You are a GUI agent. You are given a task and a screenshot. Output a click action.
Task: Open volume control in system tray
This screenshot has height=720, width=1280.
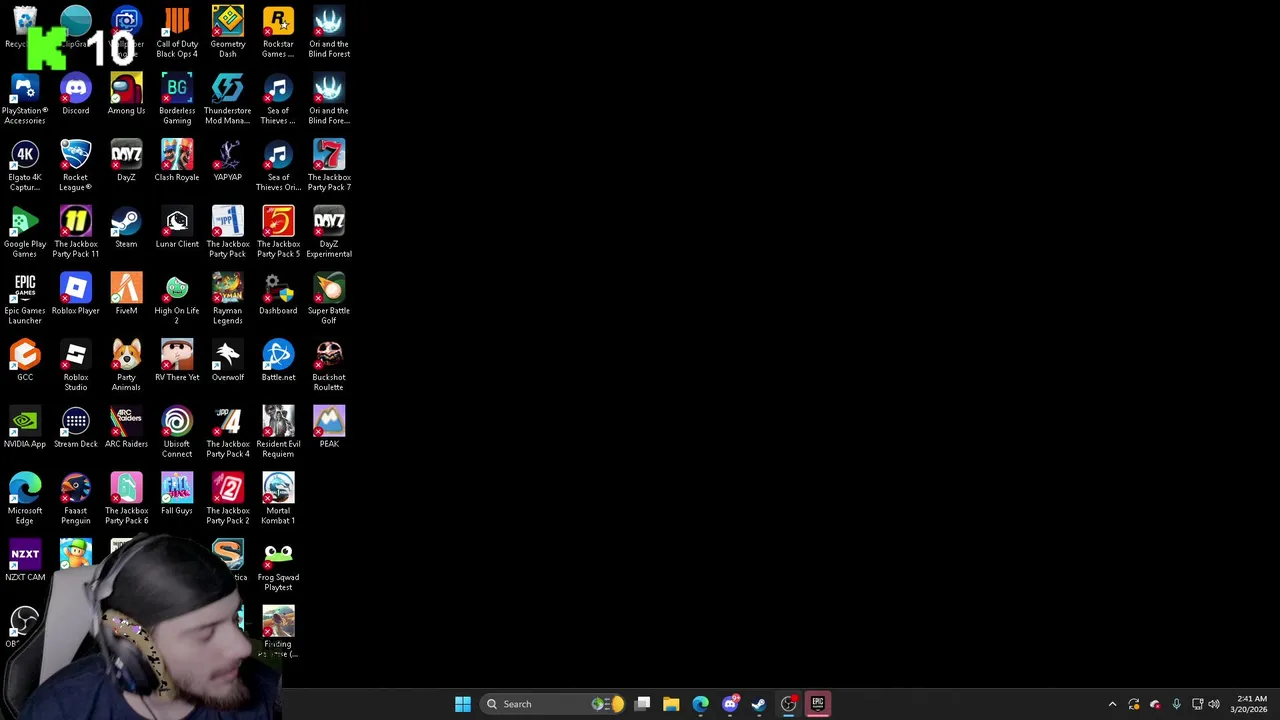tap(1214, 704)
